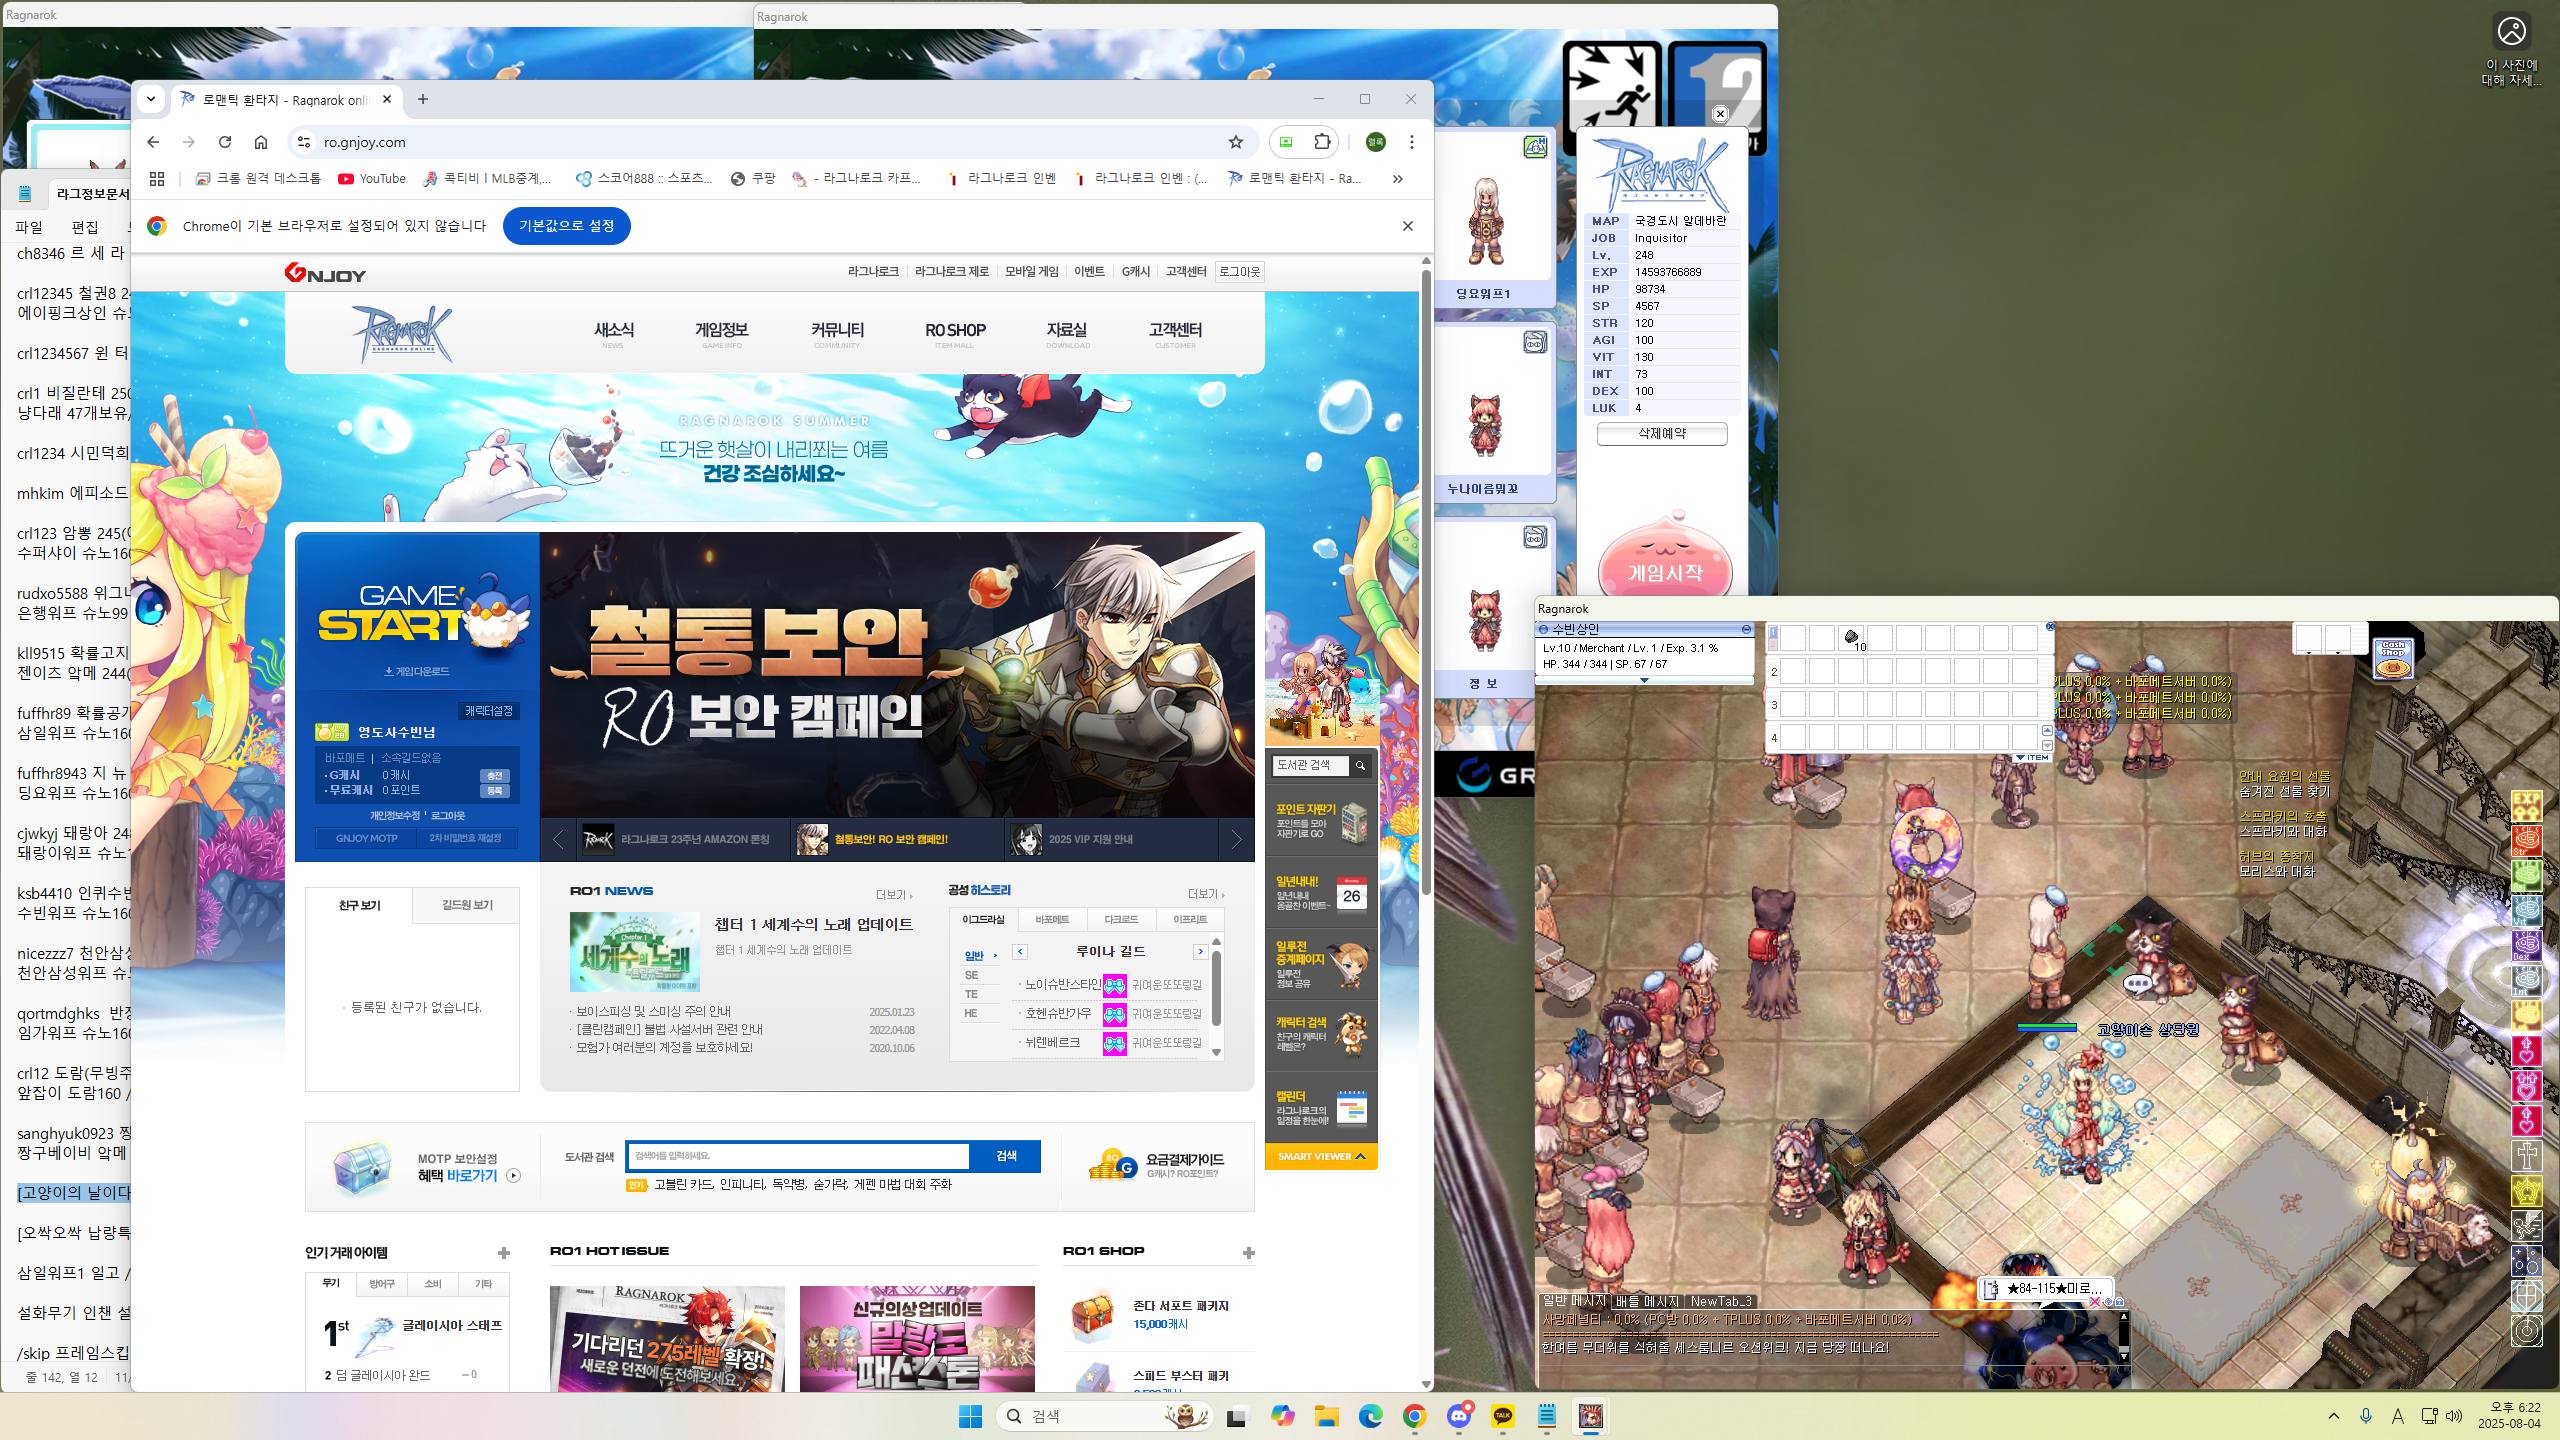
Task: Open the YouTube bookmark
Action: [x=372, y=178]
